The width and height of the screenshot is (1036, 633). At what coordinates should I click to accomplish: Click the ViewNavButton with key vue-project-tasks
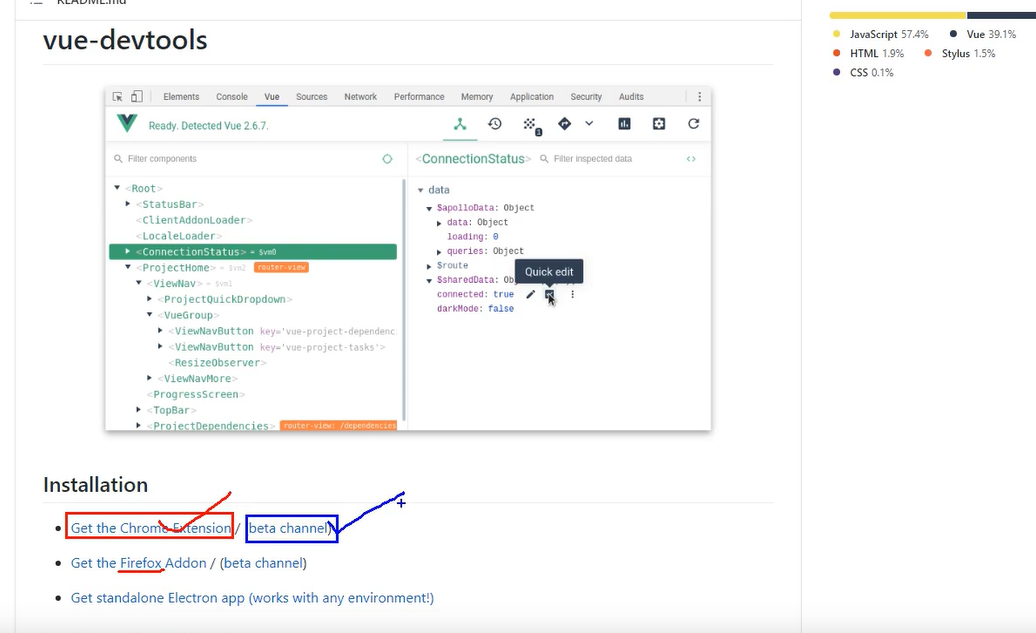coord(276,347)
